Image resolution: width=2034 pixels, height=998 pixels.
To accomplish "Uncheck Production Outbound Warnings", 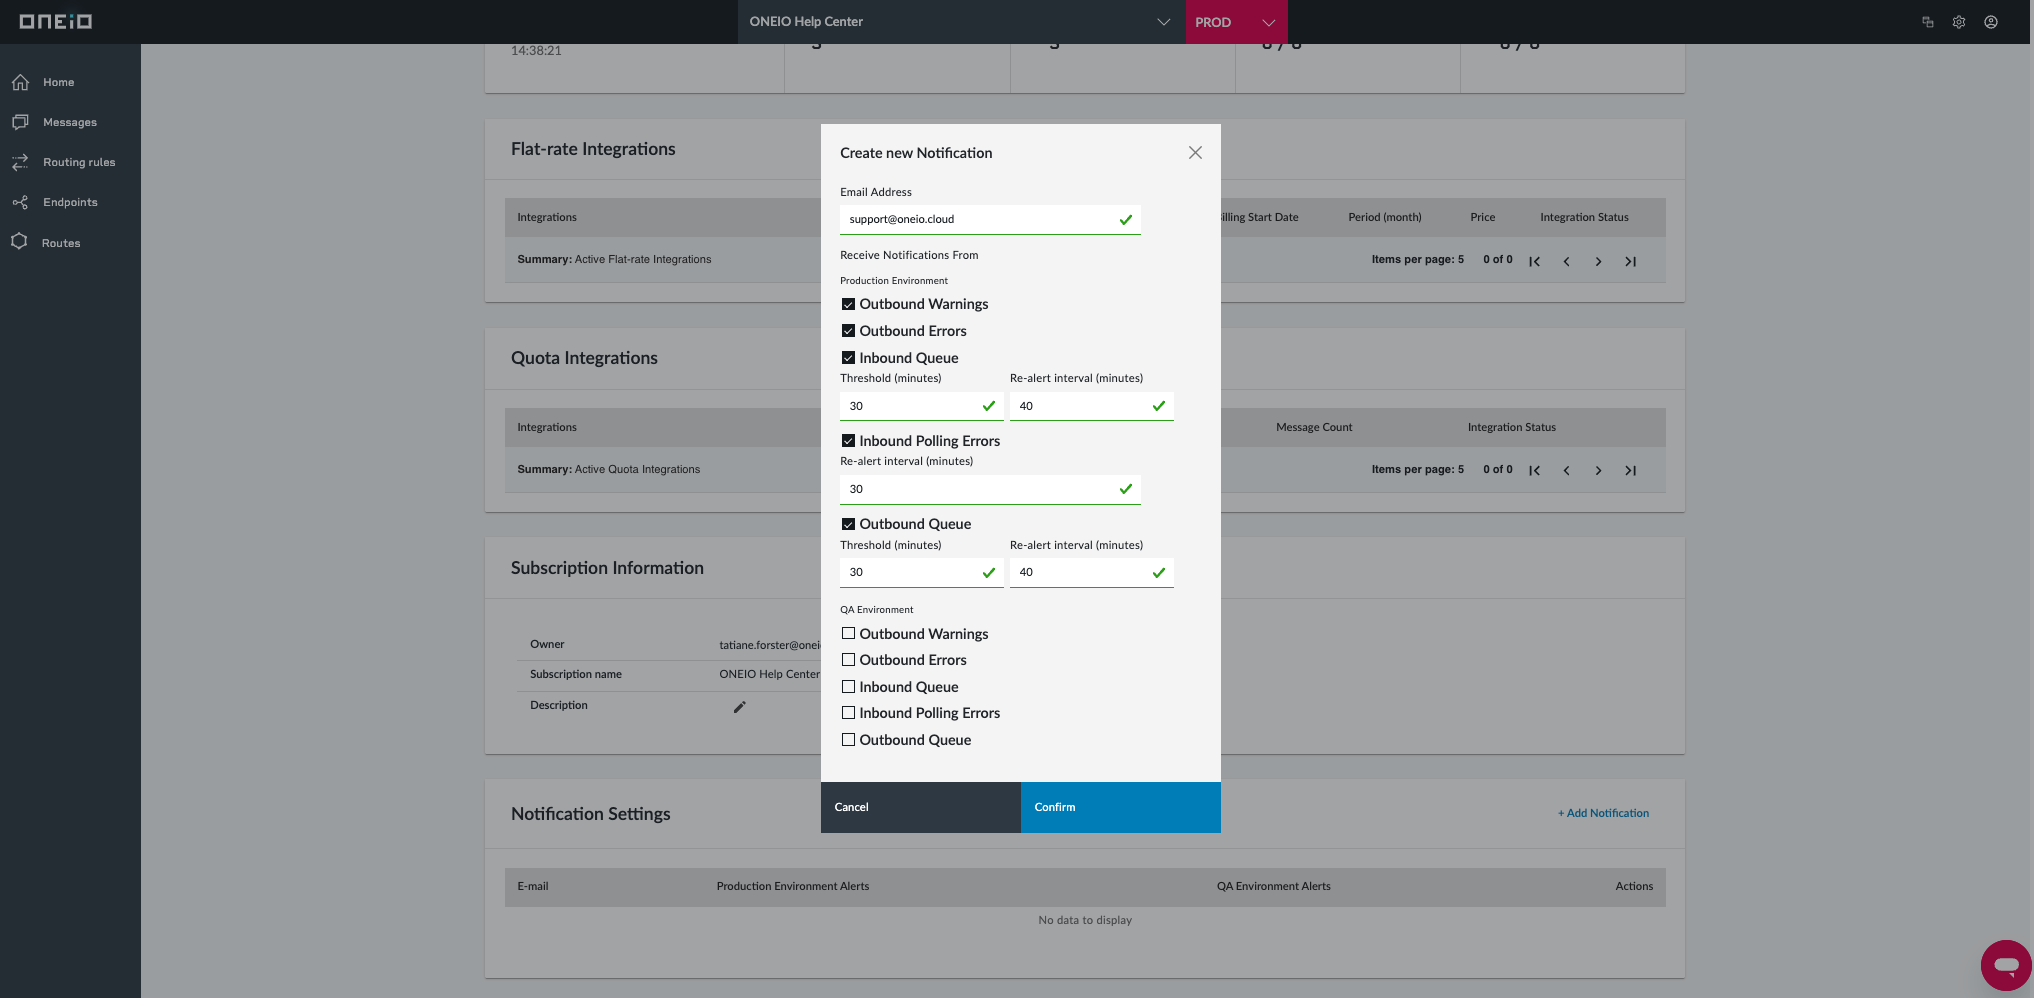I will coord(848,304).
